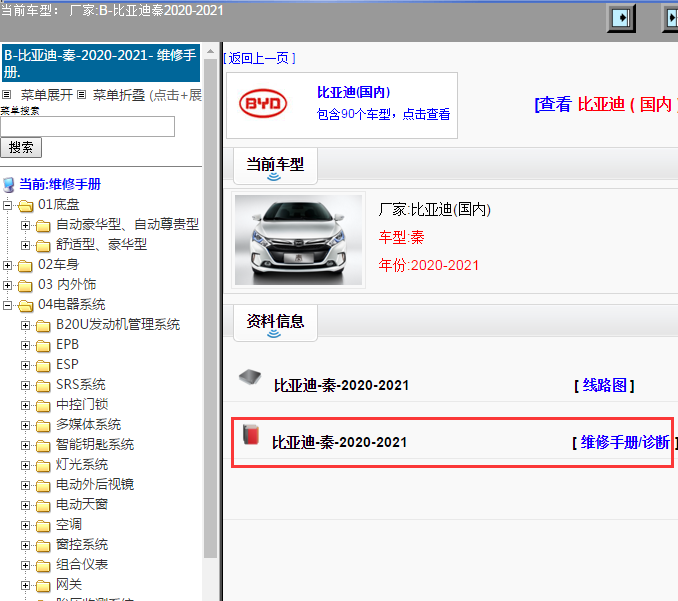Click the 菜单折叠 menu option
The height and width of the screenshot is (601, 678).
[118, 95]
